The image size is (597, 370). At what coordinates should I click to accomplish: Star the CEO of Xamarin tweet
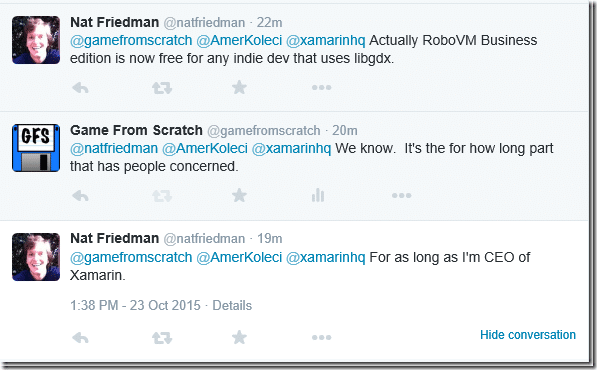[x=239, y=337]
